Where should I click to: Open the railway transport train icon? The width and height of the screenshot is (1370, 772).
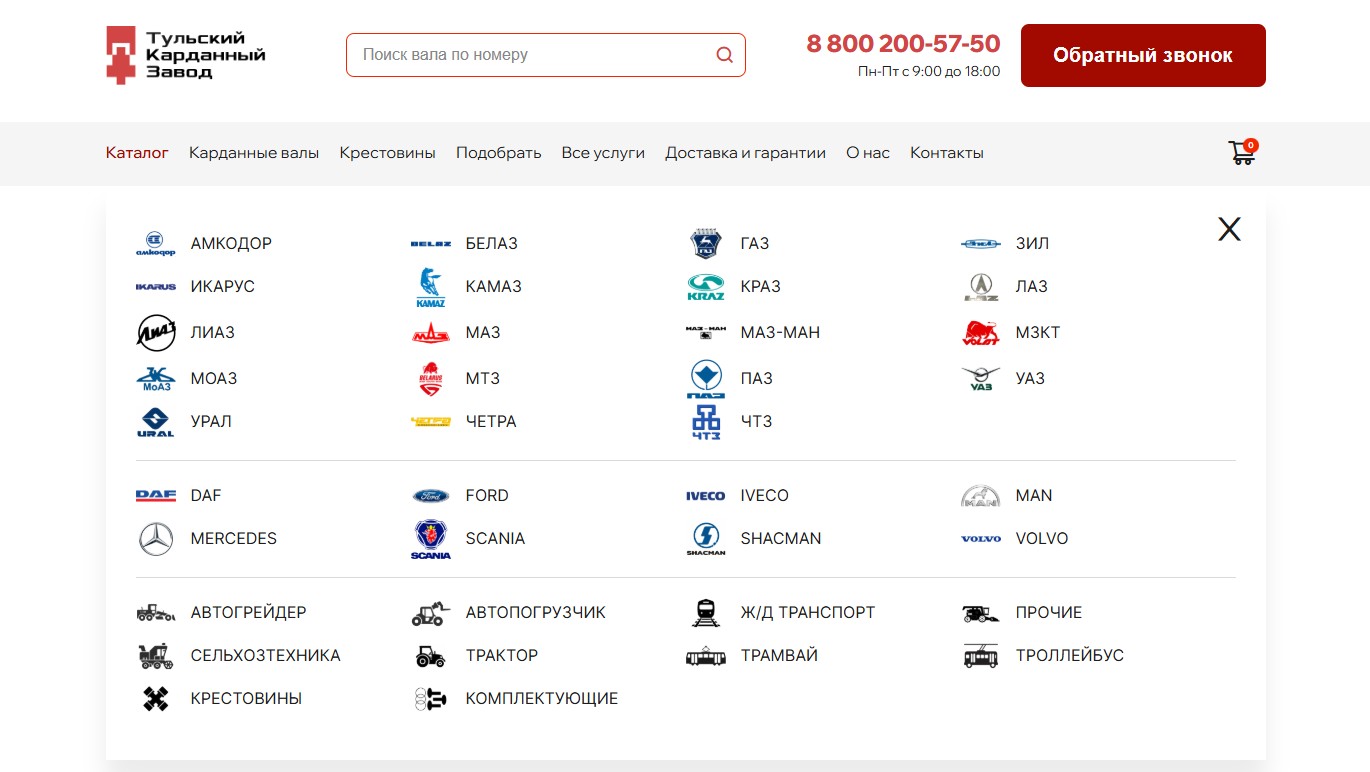706,613
